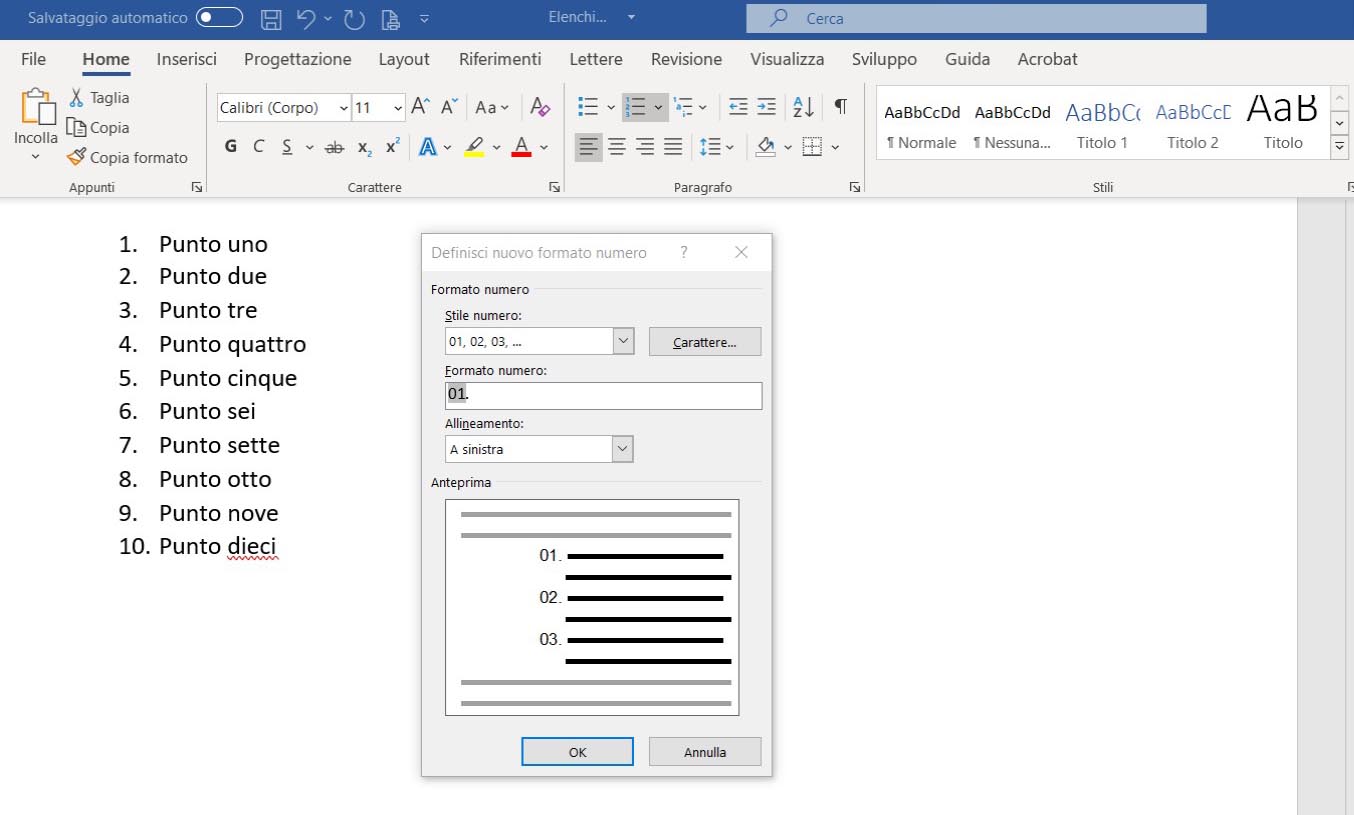1354x815 pixels.
Task: Click the increase indent icon
Action: [x=766, y=107]
